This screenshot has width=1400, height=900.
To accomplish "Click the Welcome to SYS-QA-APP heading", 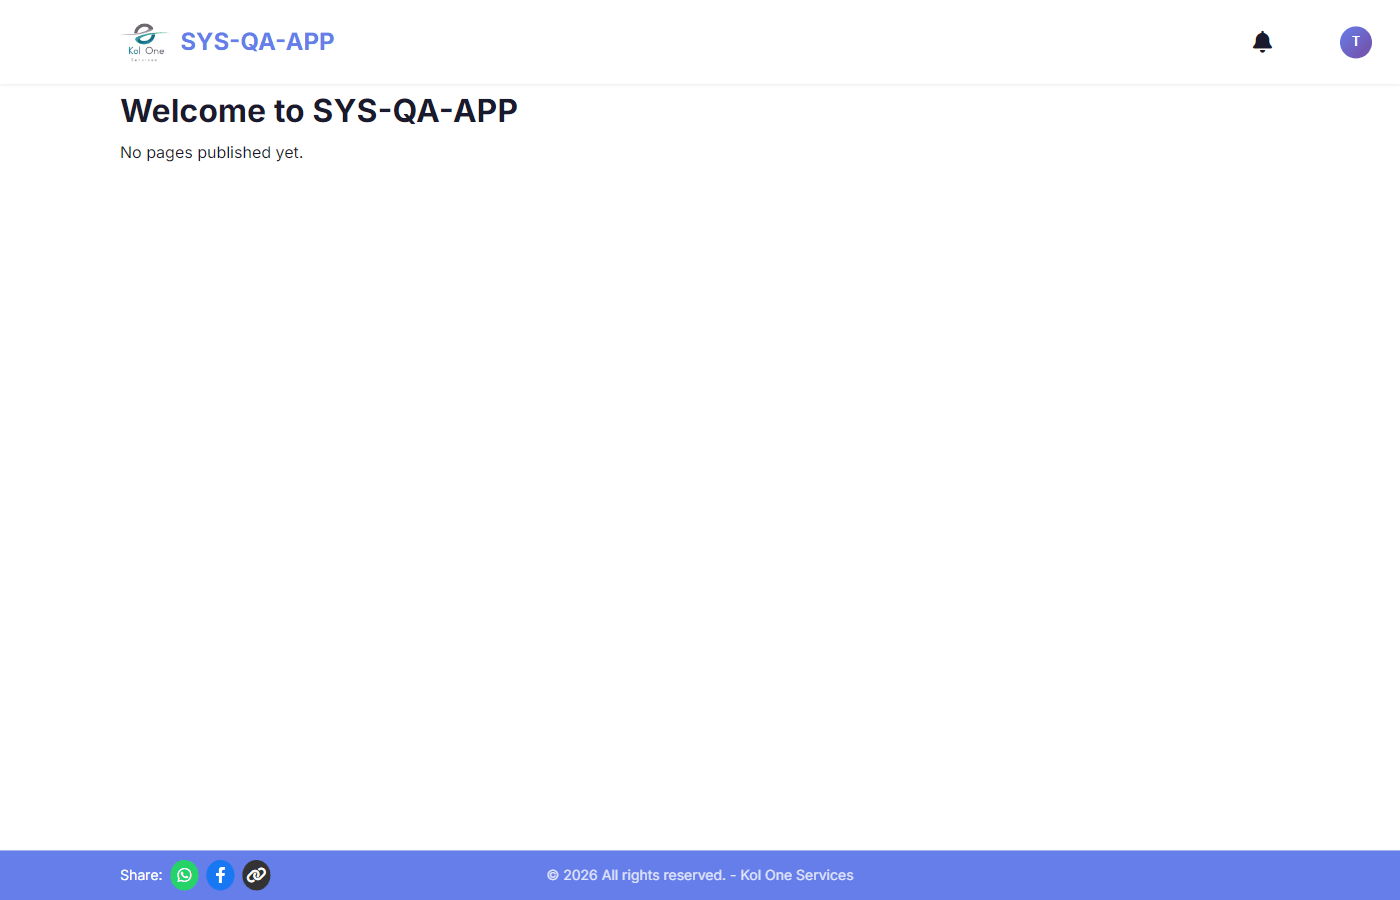I will [x=318, y=110].
